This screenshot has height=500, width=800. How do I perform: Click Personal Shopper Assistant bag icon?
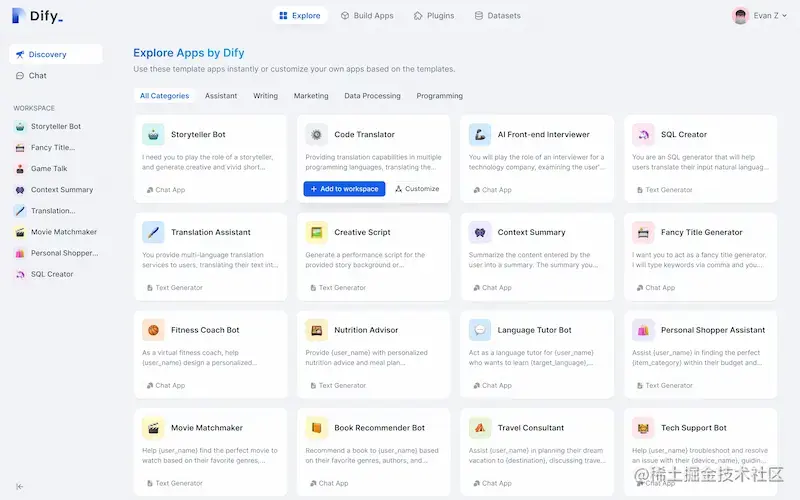pyautogui.click(x=643, y=330)
